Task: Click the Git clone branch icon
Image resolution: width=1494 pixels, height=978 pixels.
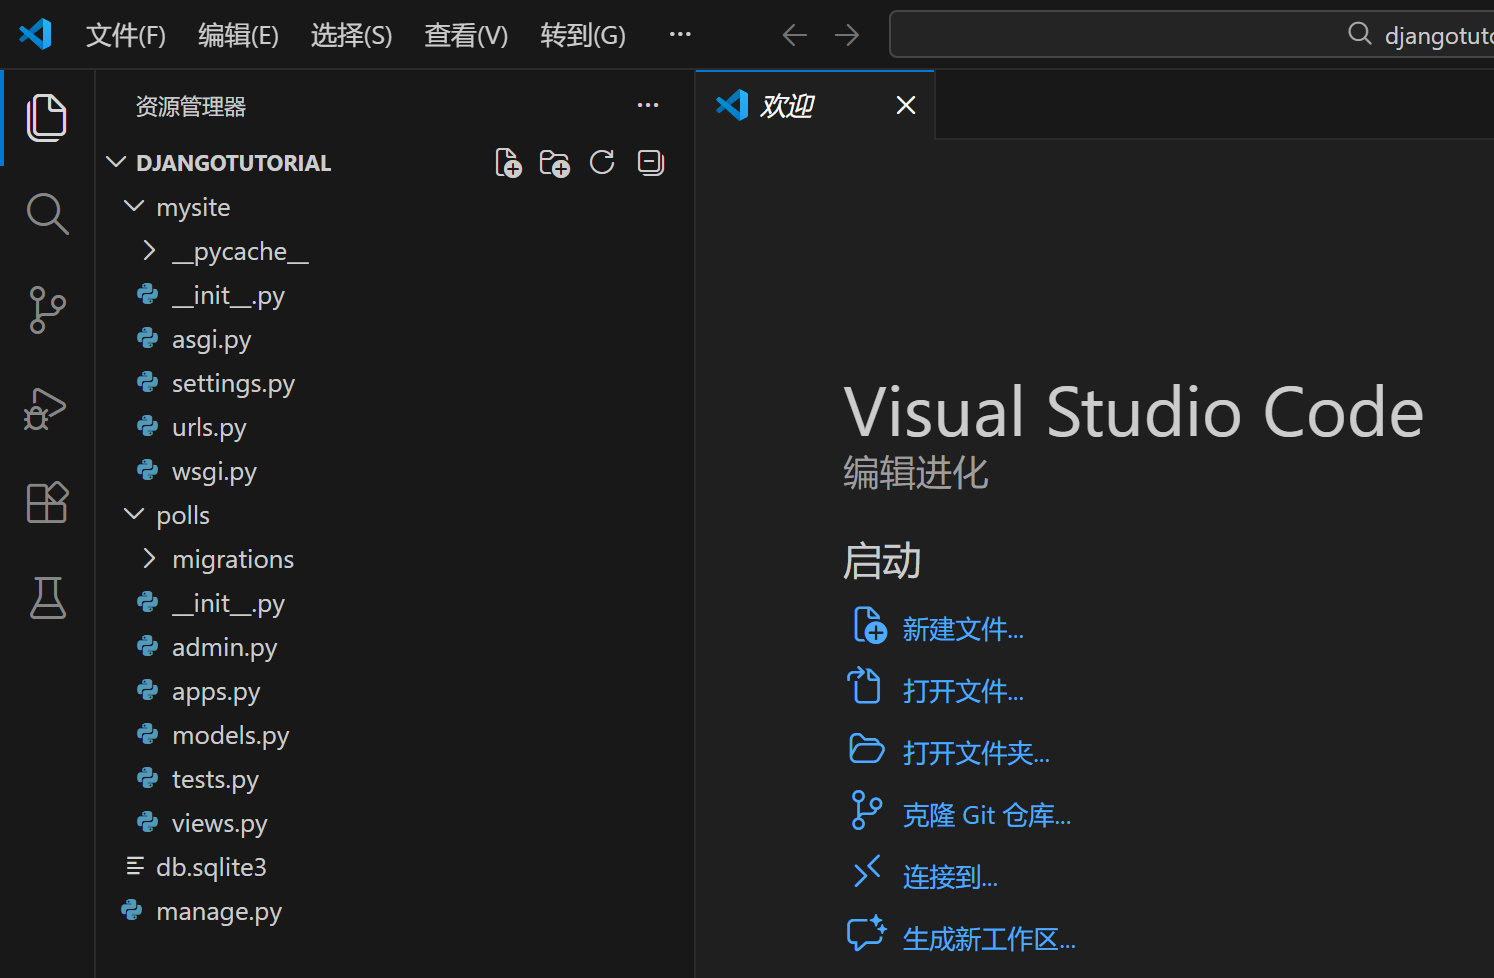Action: click(x=866, y=810)
